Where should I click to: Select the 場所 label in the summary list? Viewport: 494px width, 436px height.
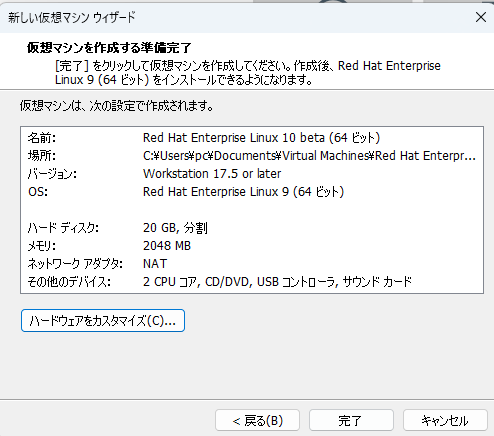tap(42, 156)
